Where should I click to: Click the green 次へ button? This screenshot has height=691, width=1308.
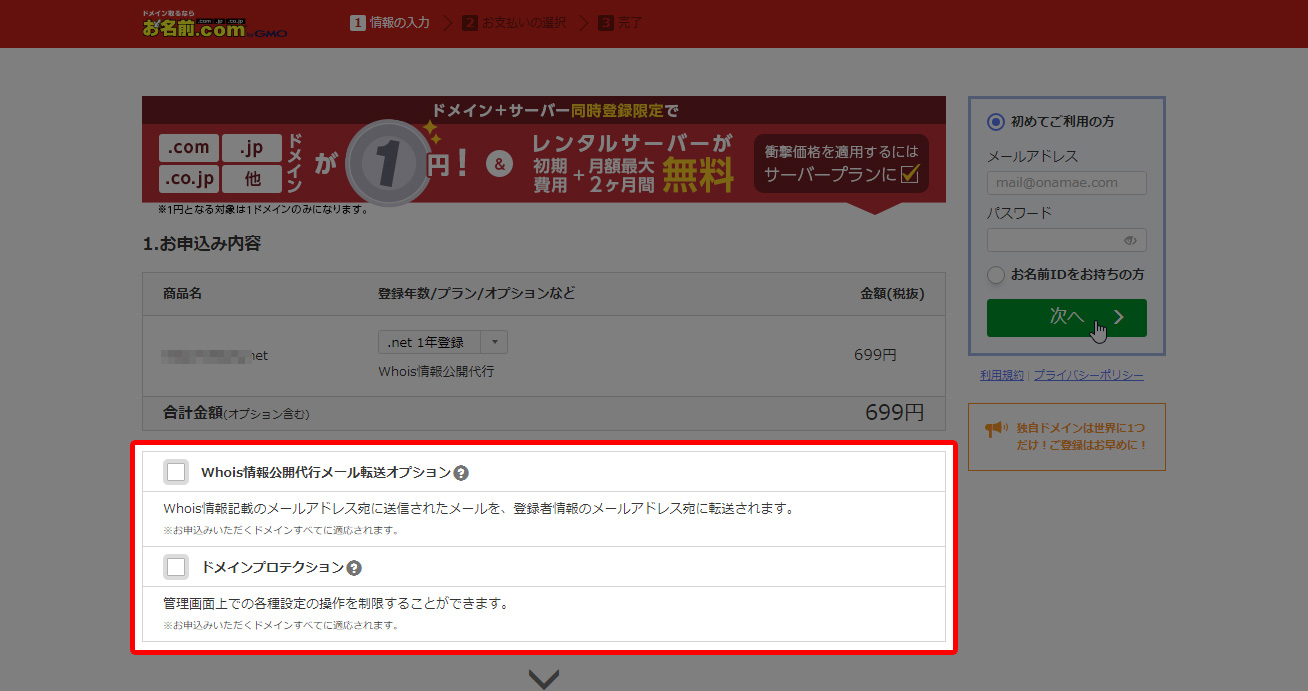[1066, 317]
